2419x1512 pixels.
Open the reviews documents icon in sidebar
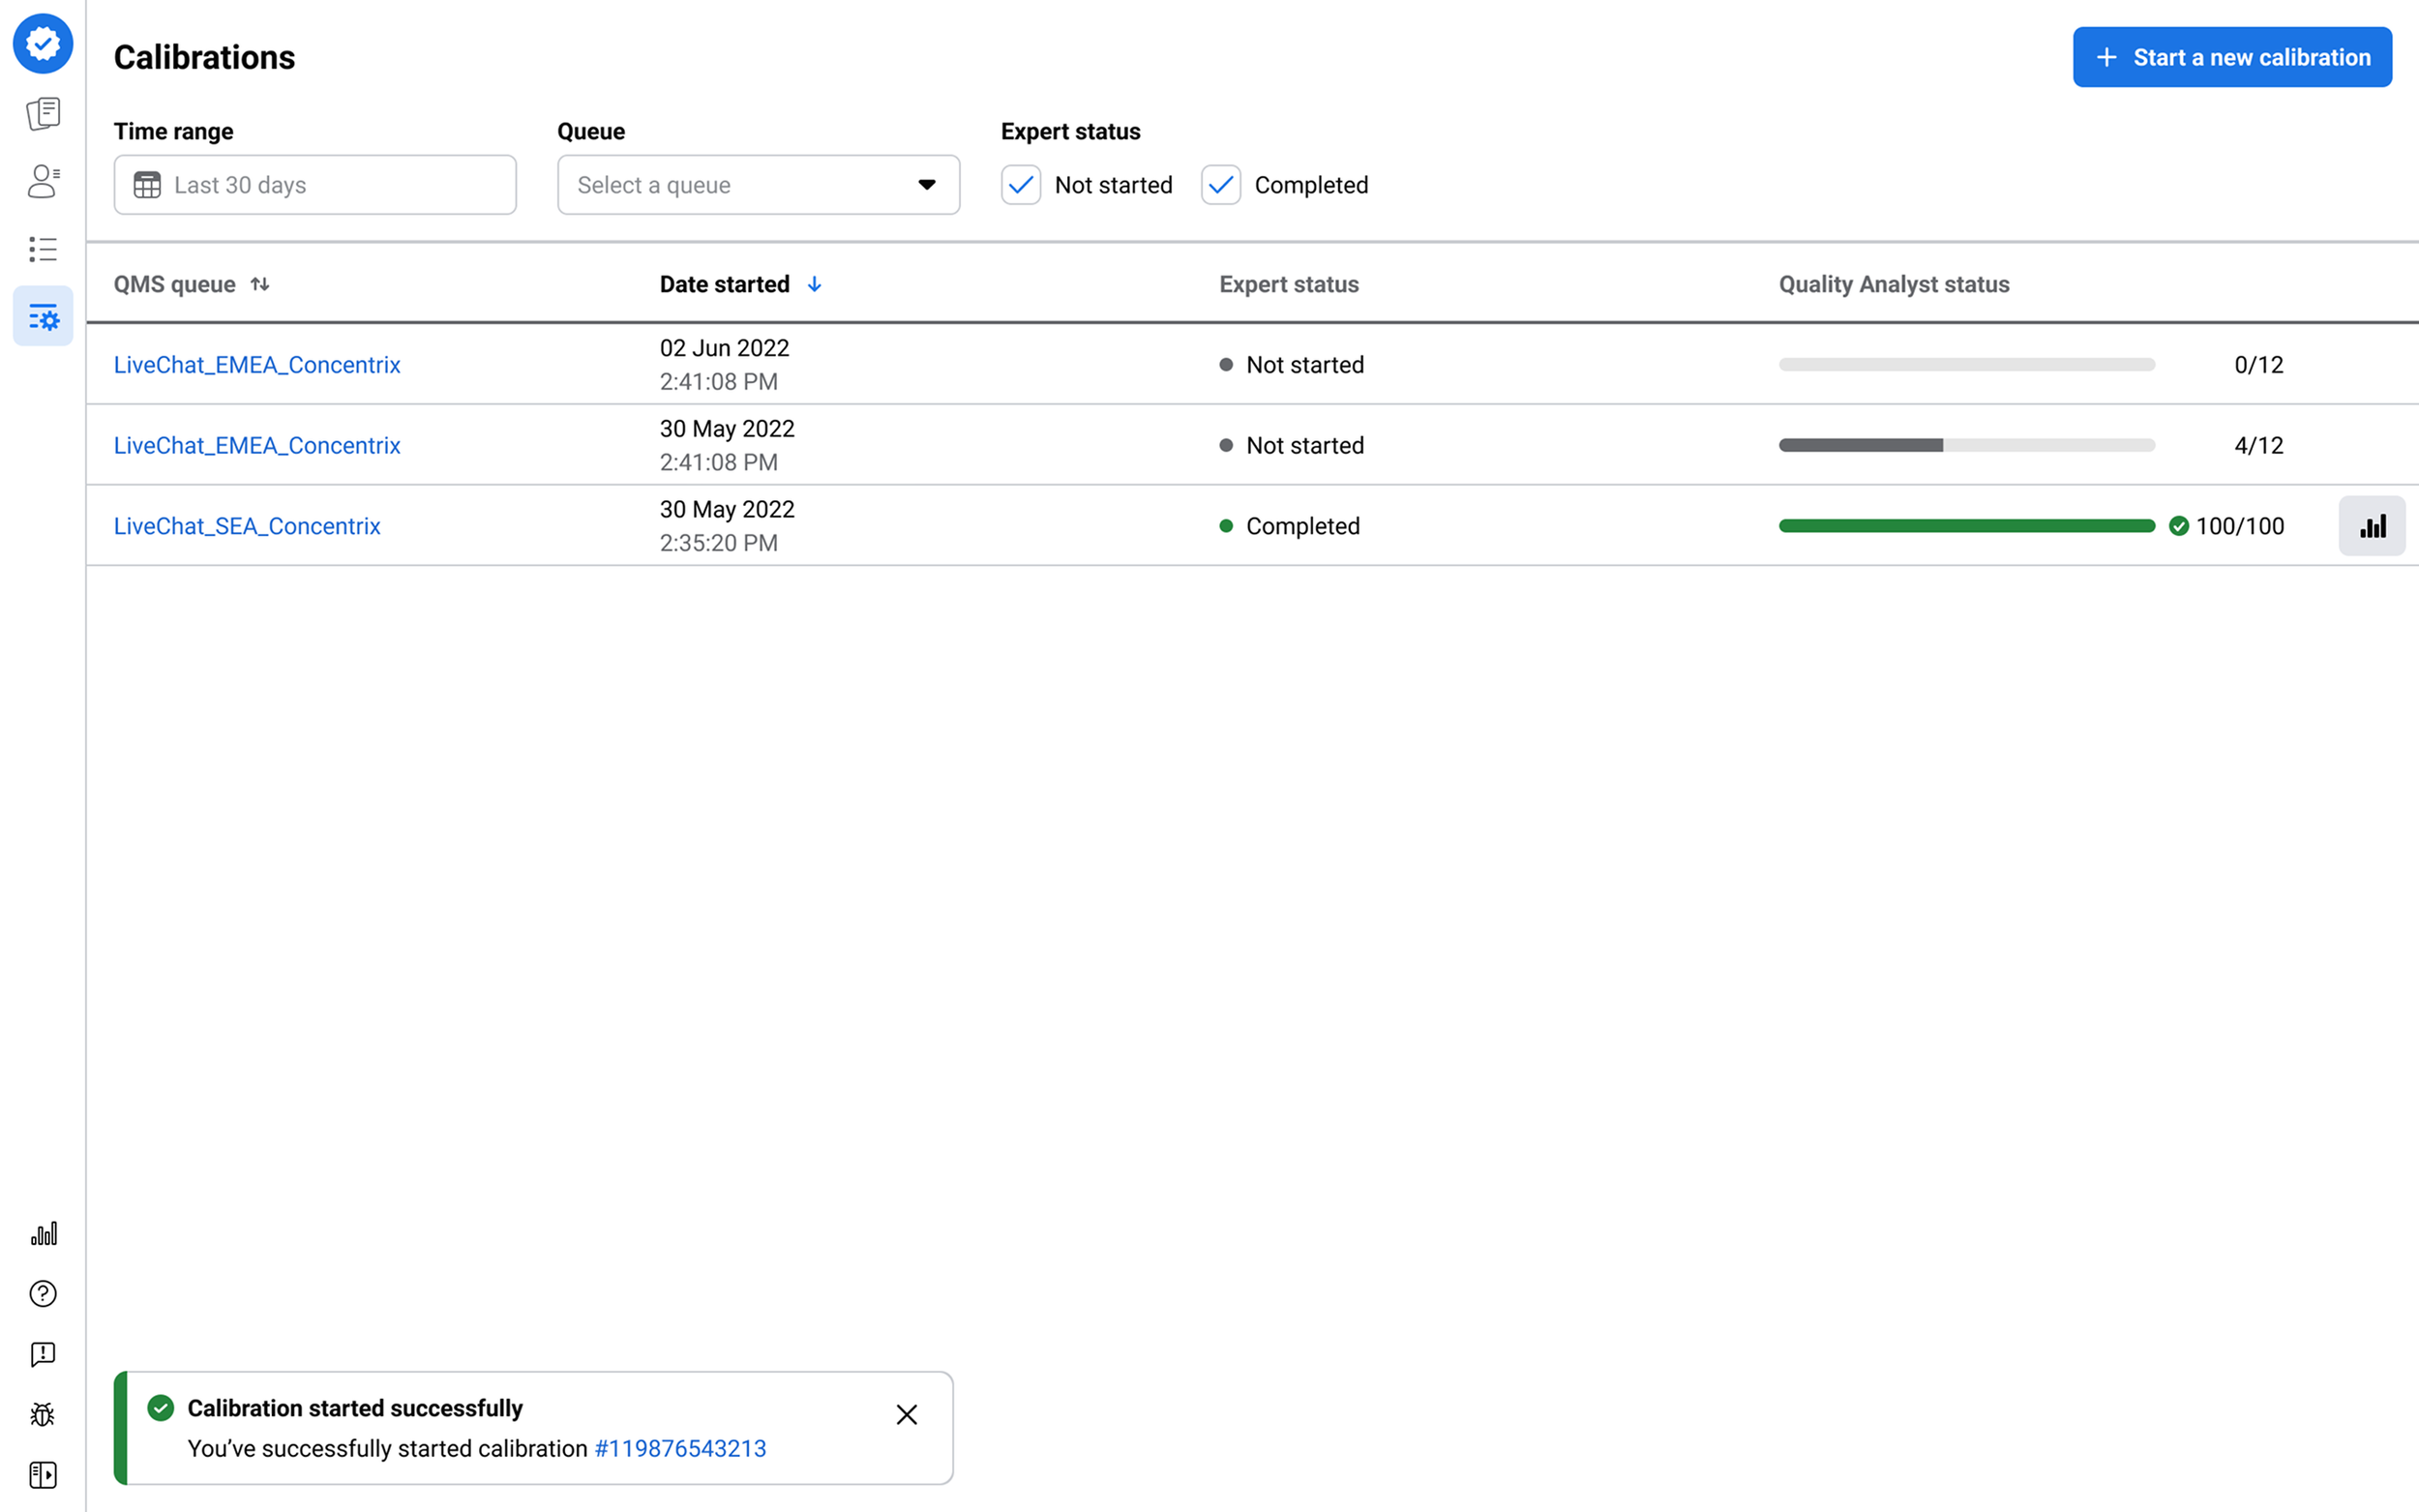click(x=43, y=113)
